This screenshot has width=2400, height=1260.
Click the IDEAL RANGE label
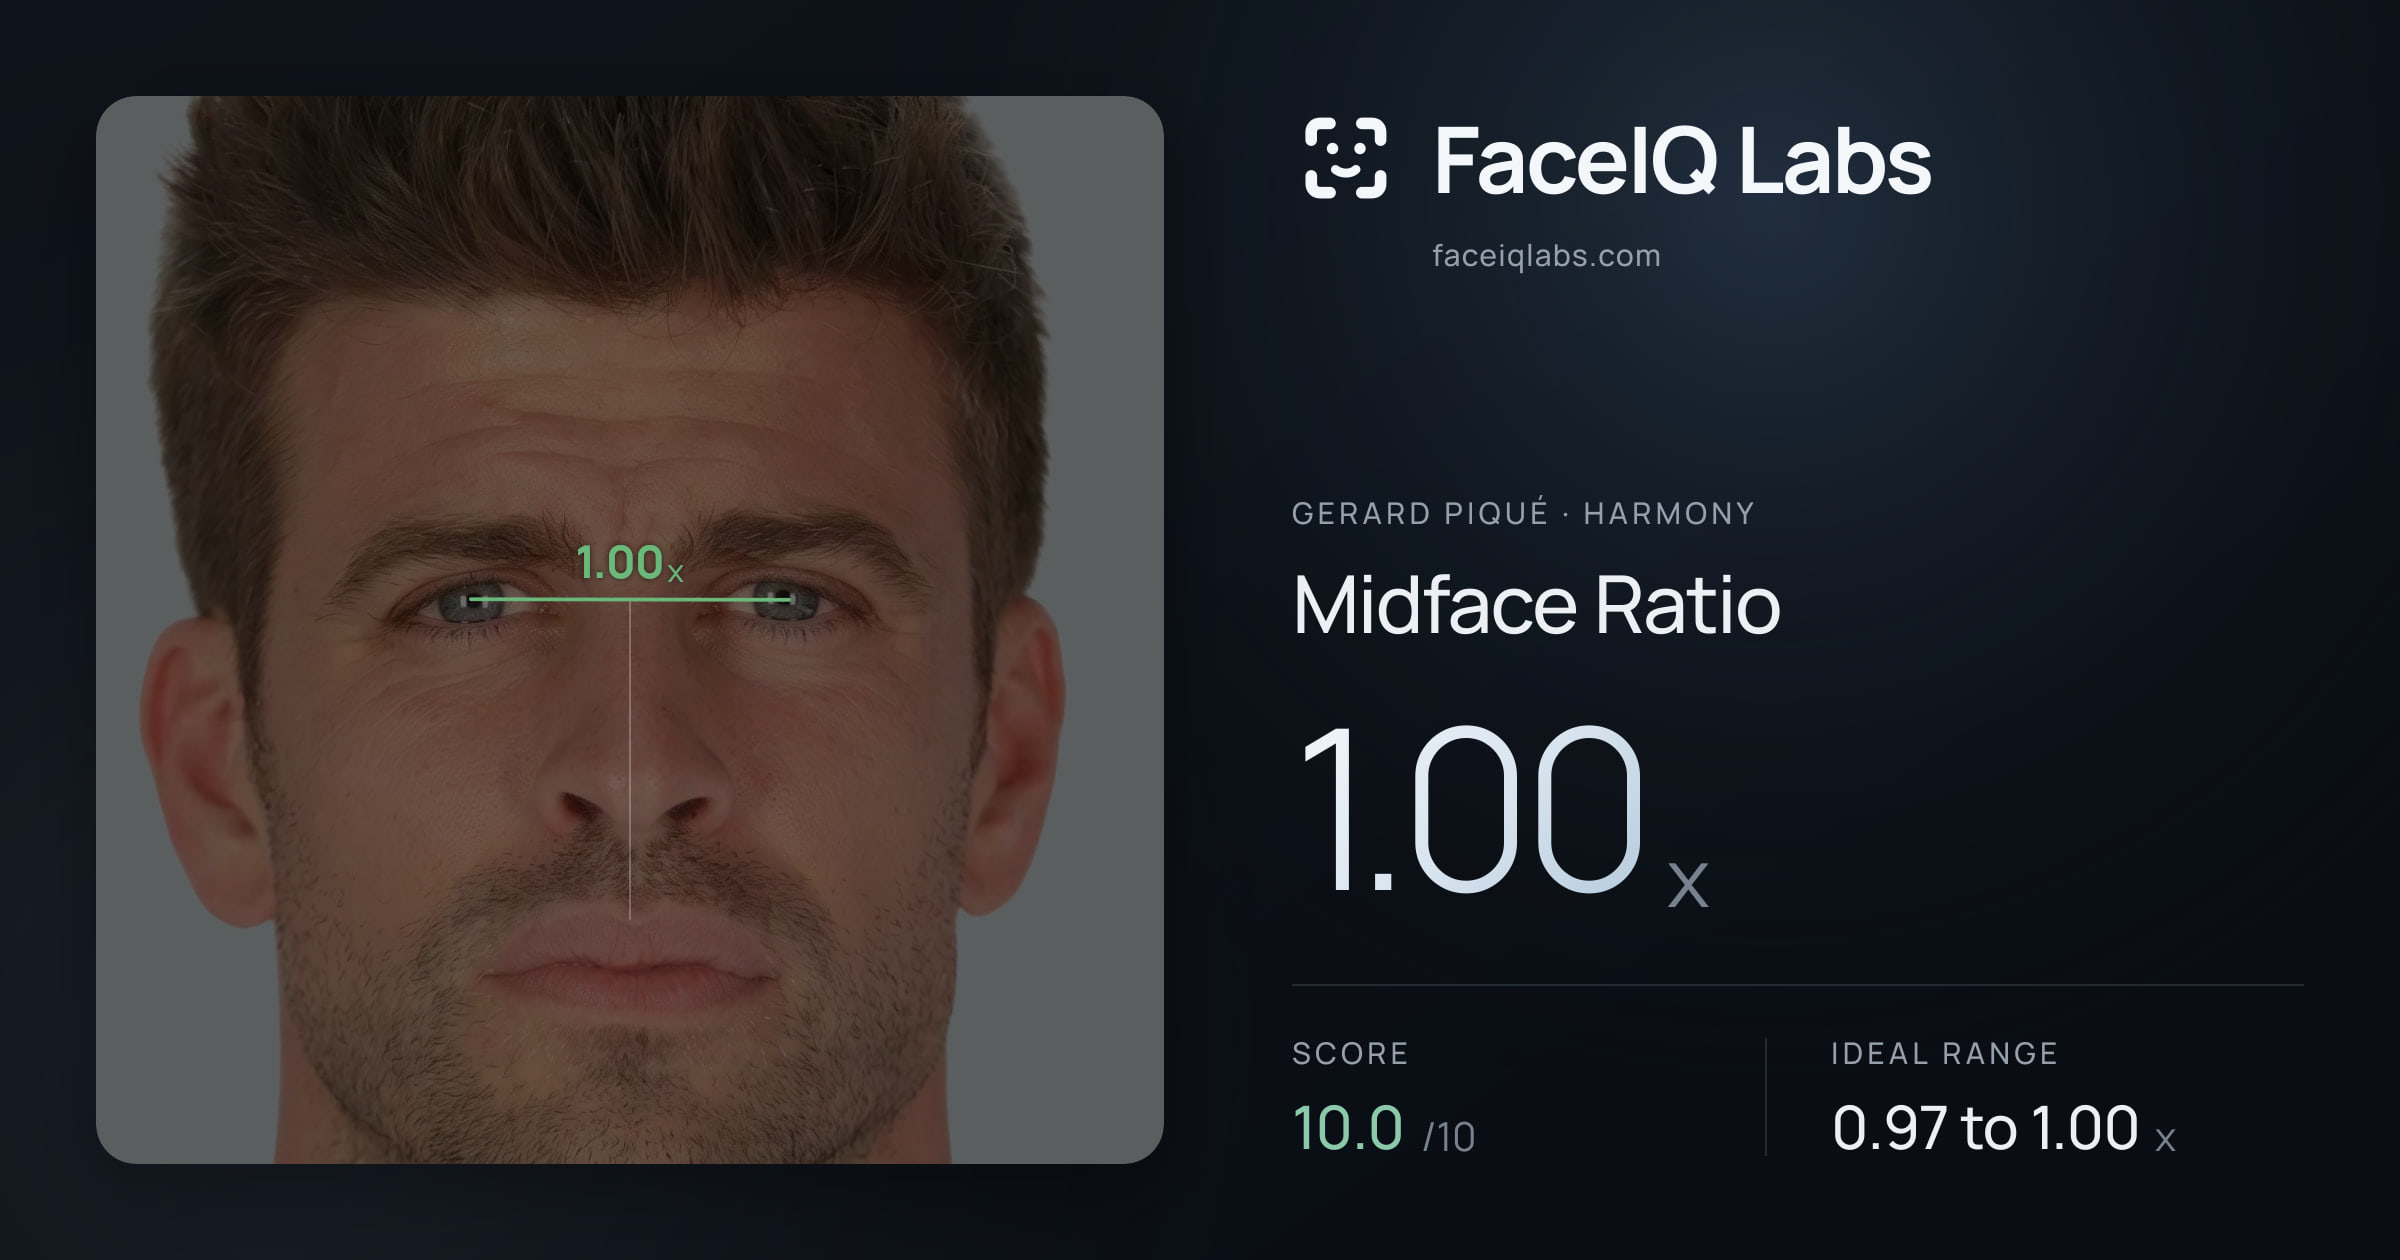[x=1944, y=1053]
